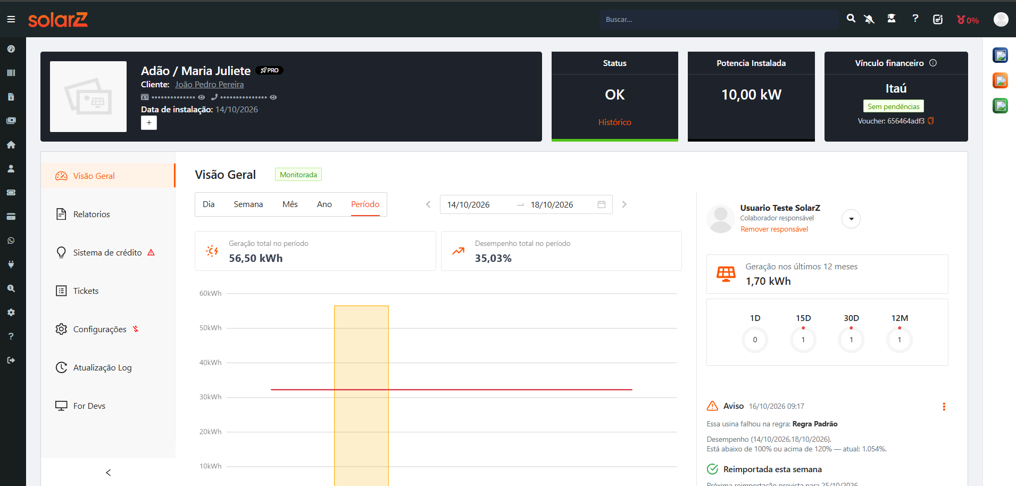Click the plus button under installation date
The image size is (1016, 486).
point(148,122)
